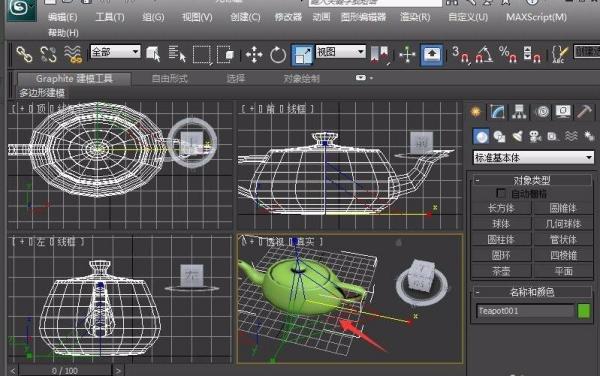Open the Hierarchy command panel tab
The height and width of the screenshot is (376, 600).
tap(519, 112)
